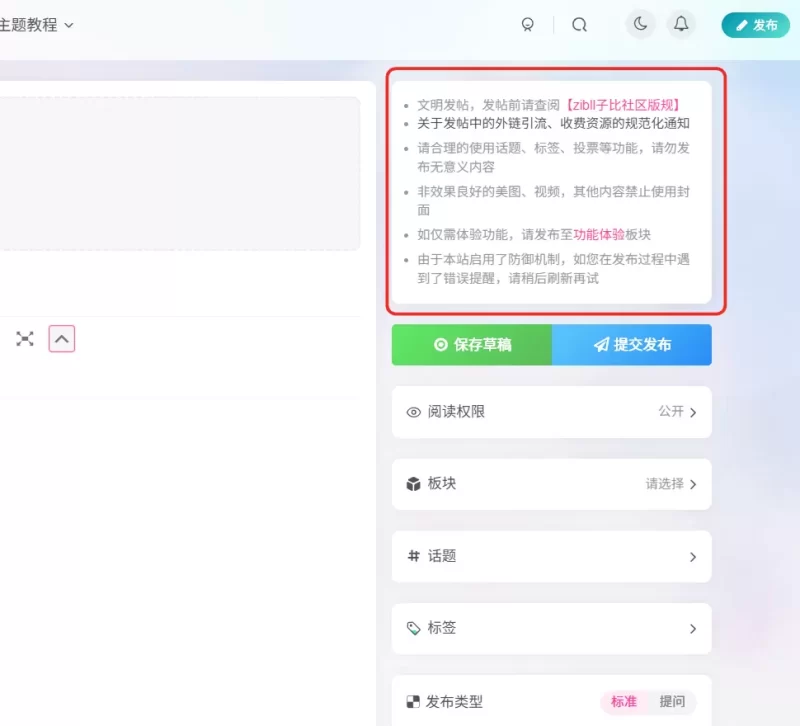This screenshot has width=800, height=726.
Task: Click the 话题 row chevron arrow
Action: [x=693, y=557]
